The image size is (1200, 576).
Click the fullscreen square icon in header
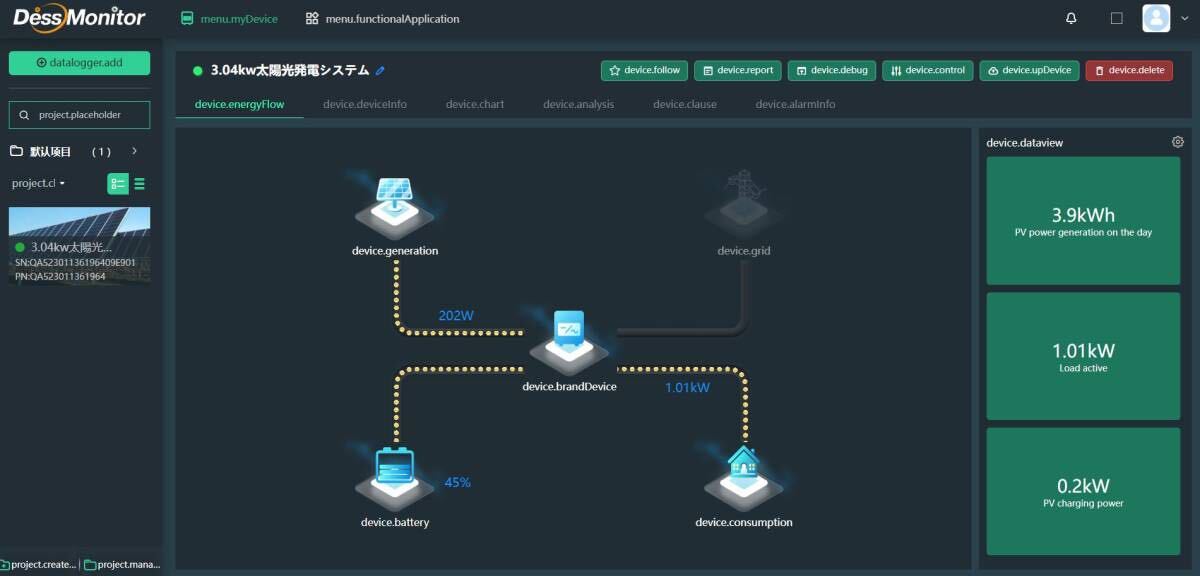(1117, 18)
